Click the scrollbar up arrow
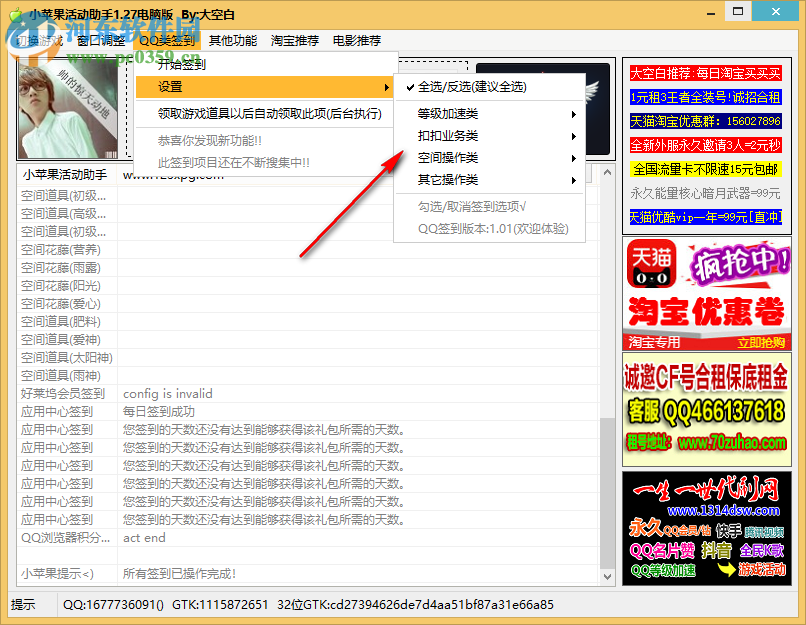The image size is (806, 625). 607,173
